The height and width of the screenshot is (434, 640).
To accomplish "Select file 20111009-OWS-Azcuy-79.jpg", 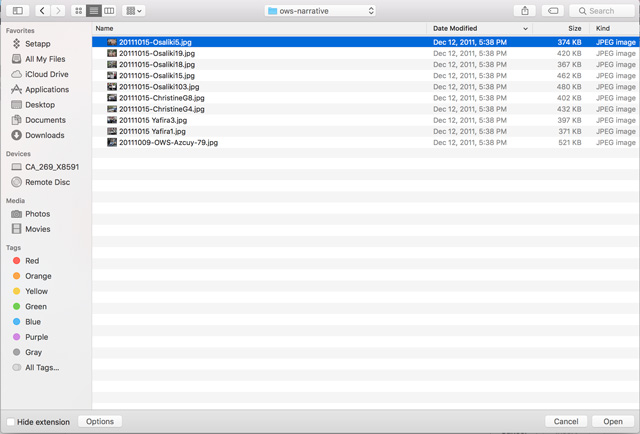I will pyautogui.click(x=168, y=142).
